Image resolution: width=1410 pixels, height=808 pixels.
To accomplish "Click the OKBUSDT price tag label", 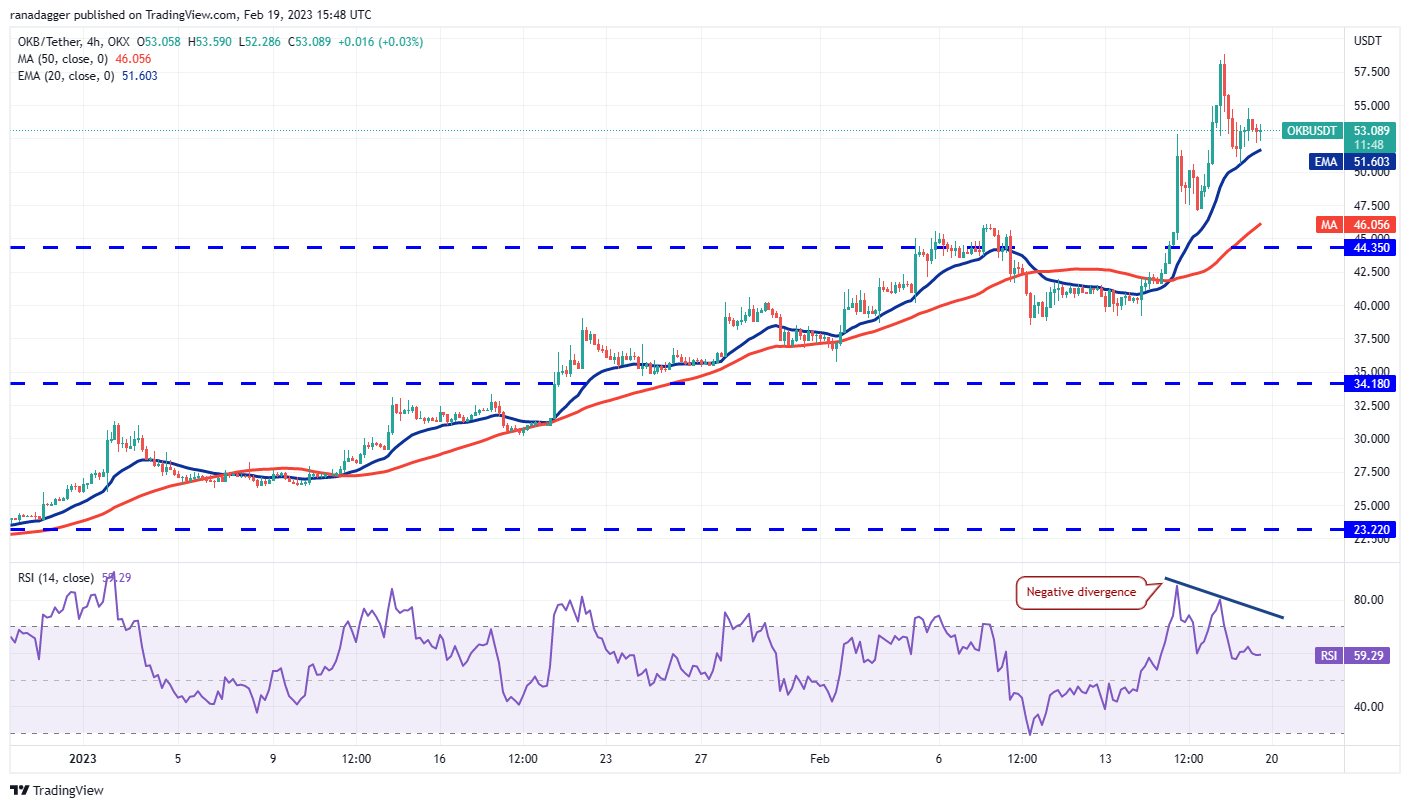I will 1310,130.
